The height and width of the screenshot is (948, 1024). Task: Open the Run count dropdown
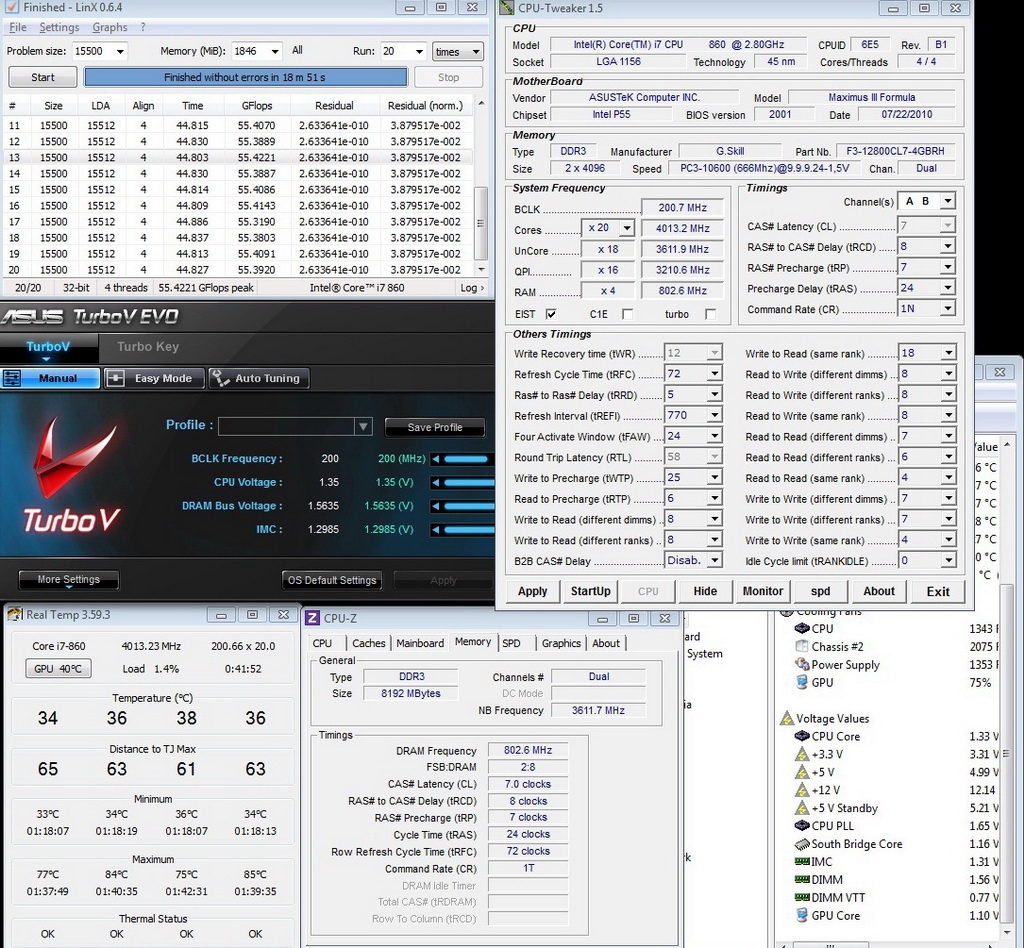click(x=419, y=52)
